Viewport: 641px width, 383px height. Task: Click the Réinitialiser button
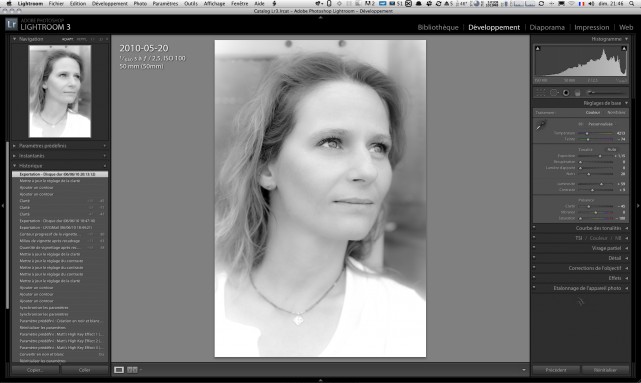click(x=605, y=370)
